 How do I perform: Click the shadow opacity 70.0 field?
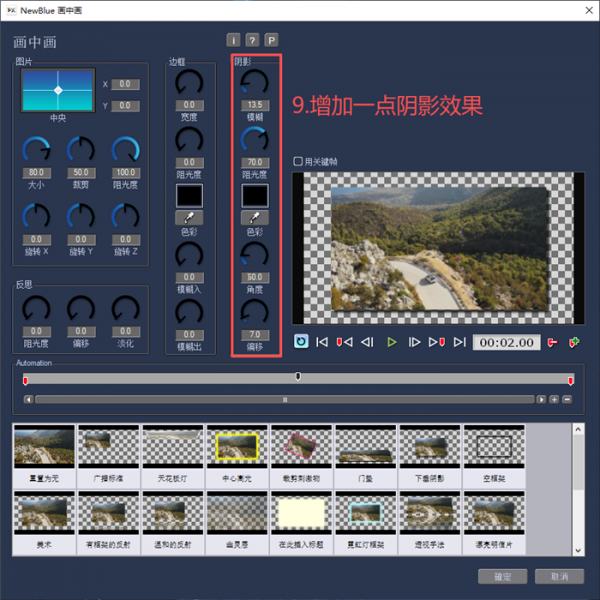(255, 162)
